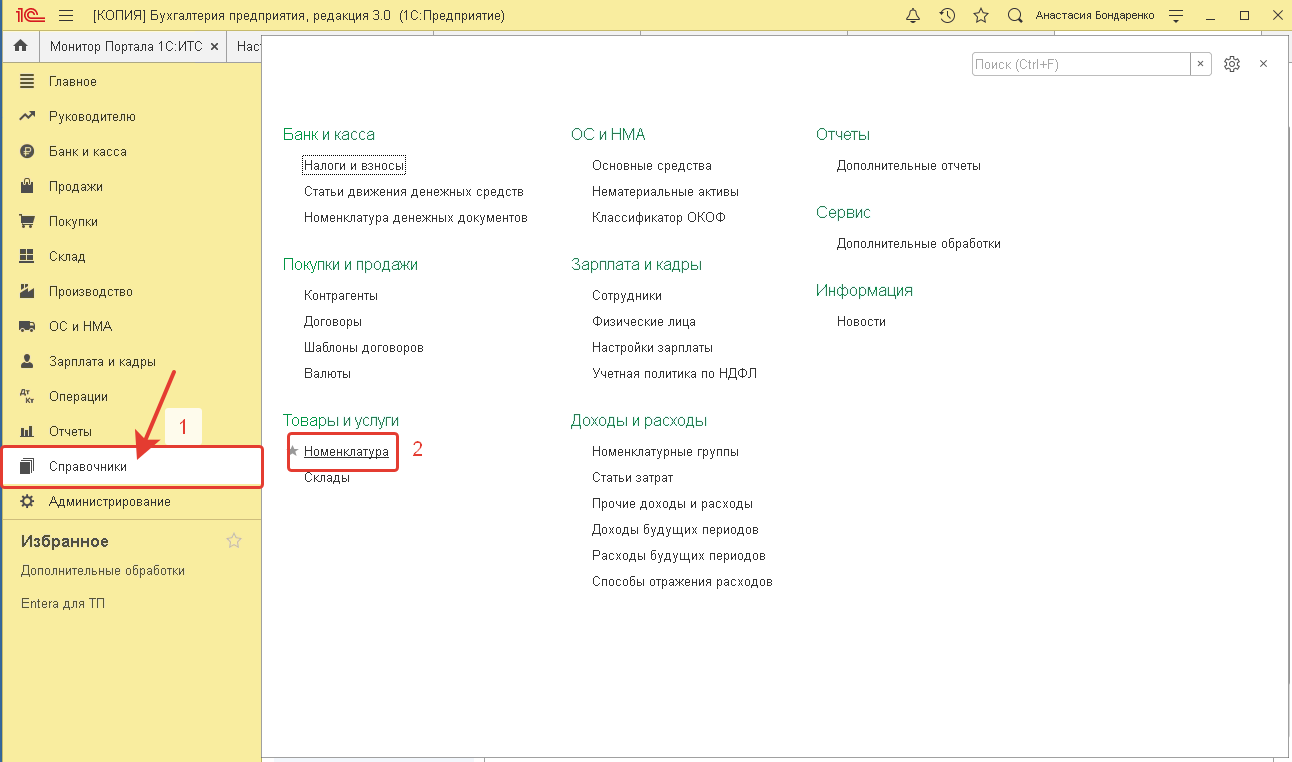Click the Склад grid icon

point(28,256)
